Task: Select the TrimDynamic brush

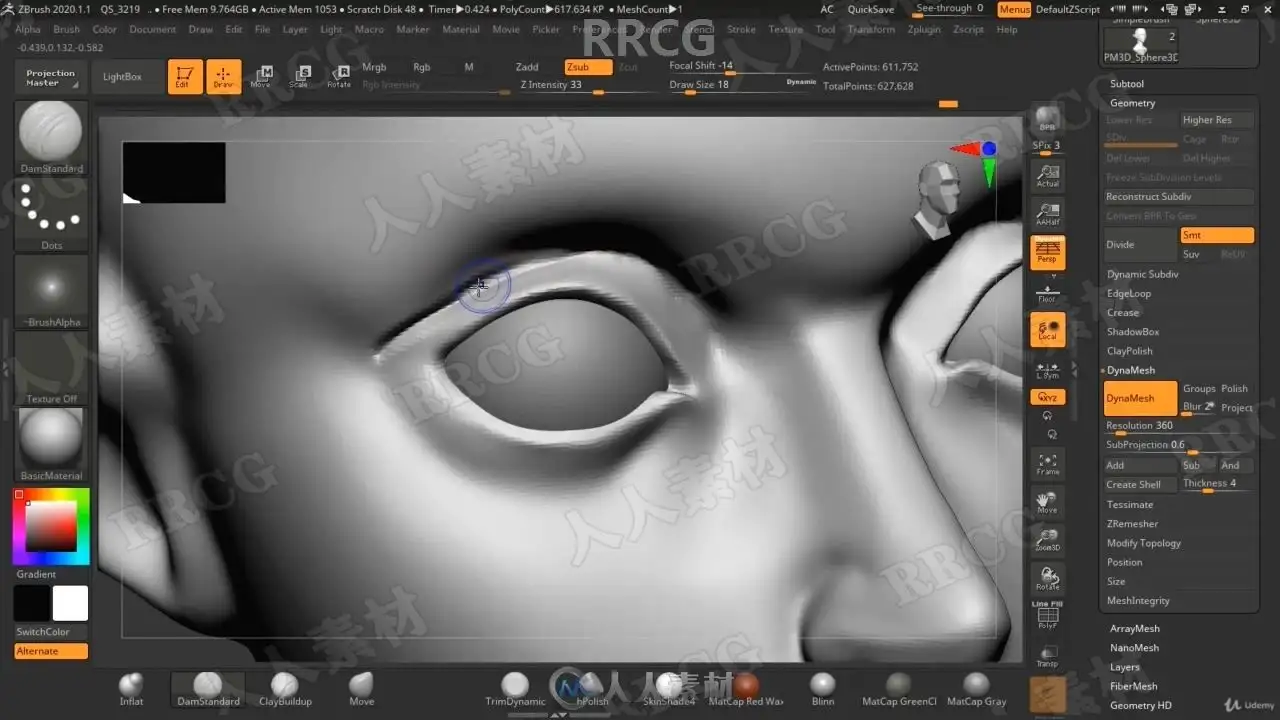Action: click(515, 689)
